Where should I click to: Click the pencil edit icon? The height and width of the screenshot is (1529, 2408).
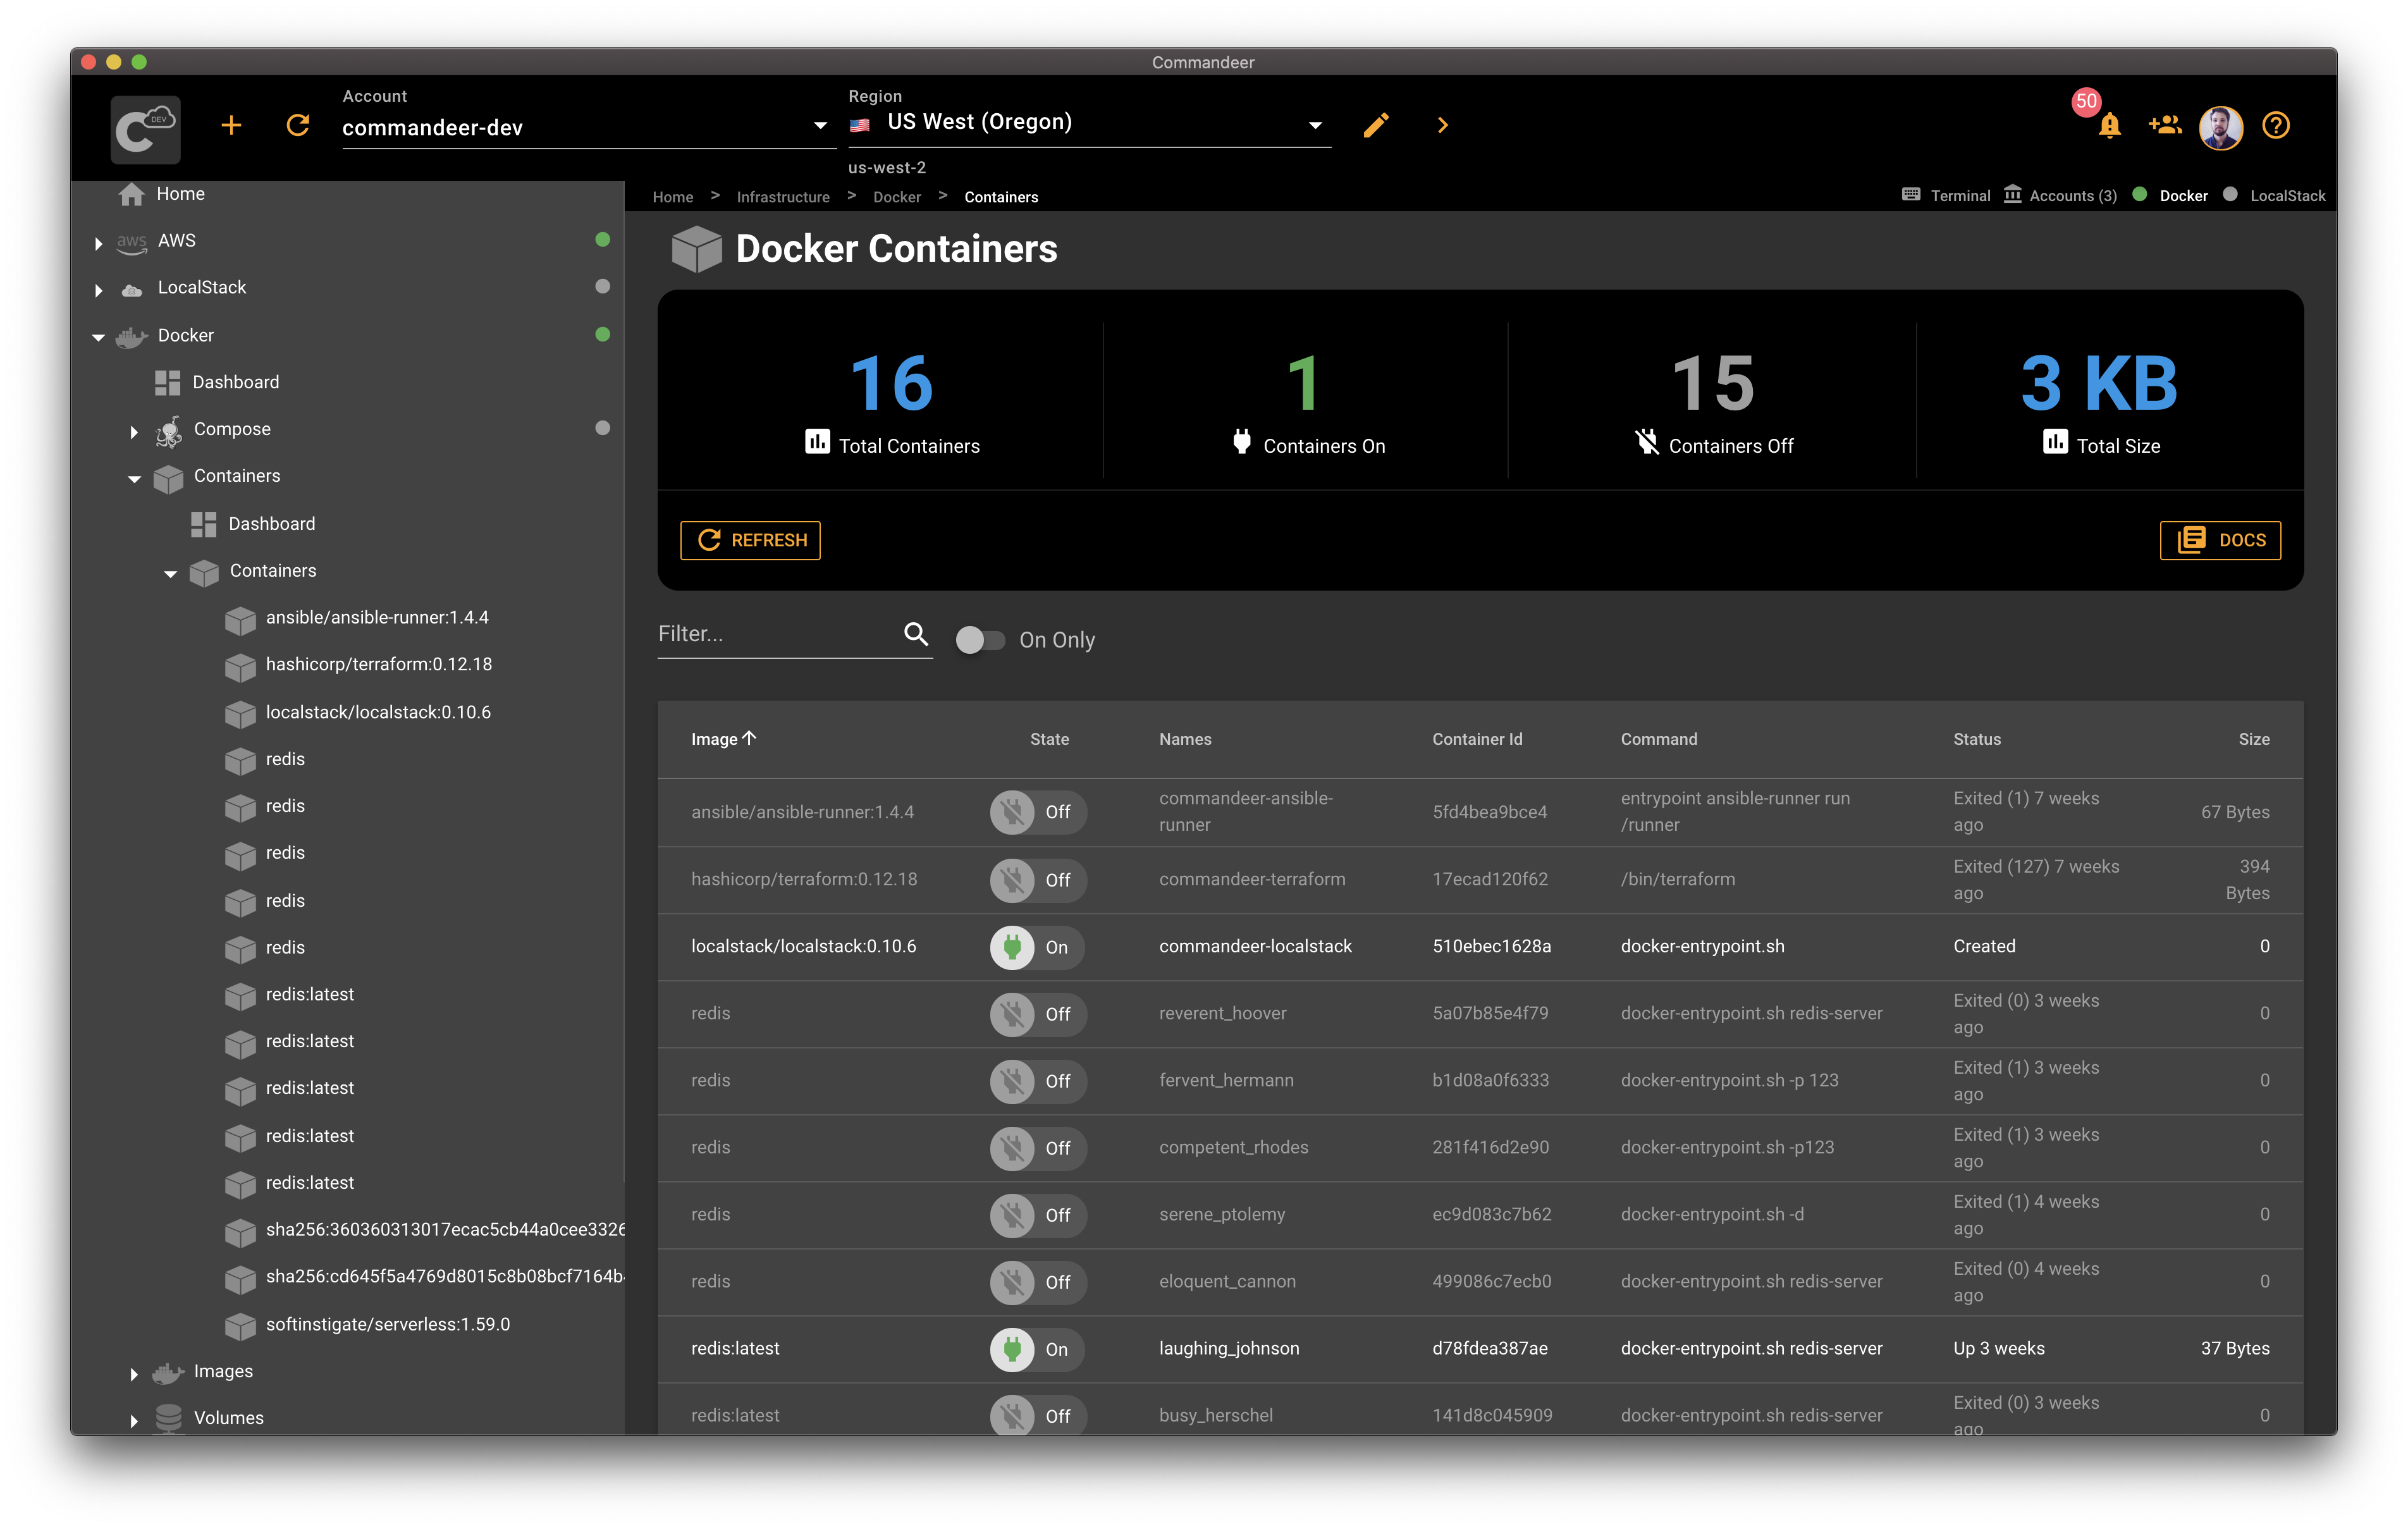pyautogui.click(x=1376, y=125)
